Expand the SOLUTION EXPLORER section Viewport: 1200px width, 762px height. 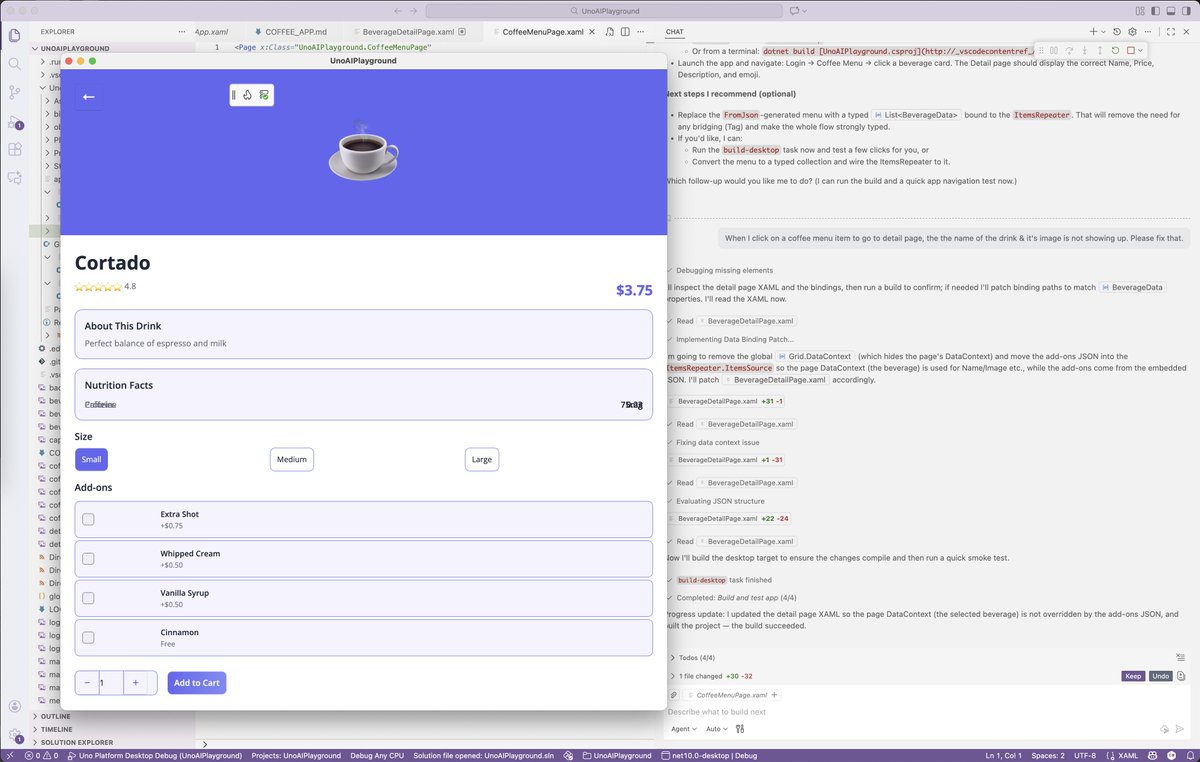76,742
